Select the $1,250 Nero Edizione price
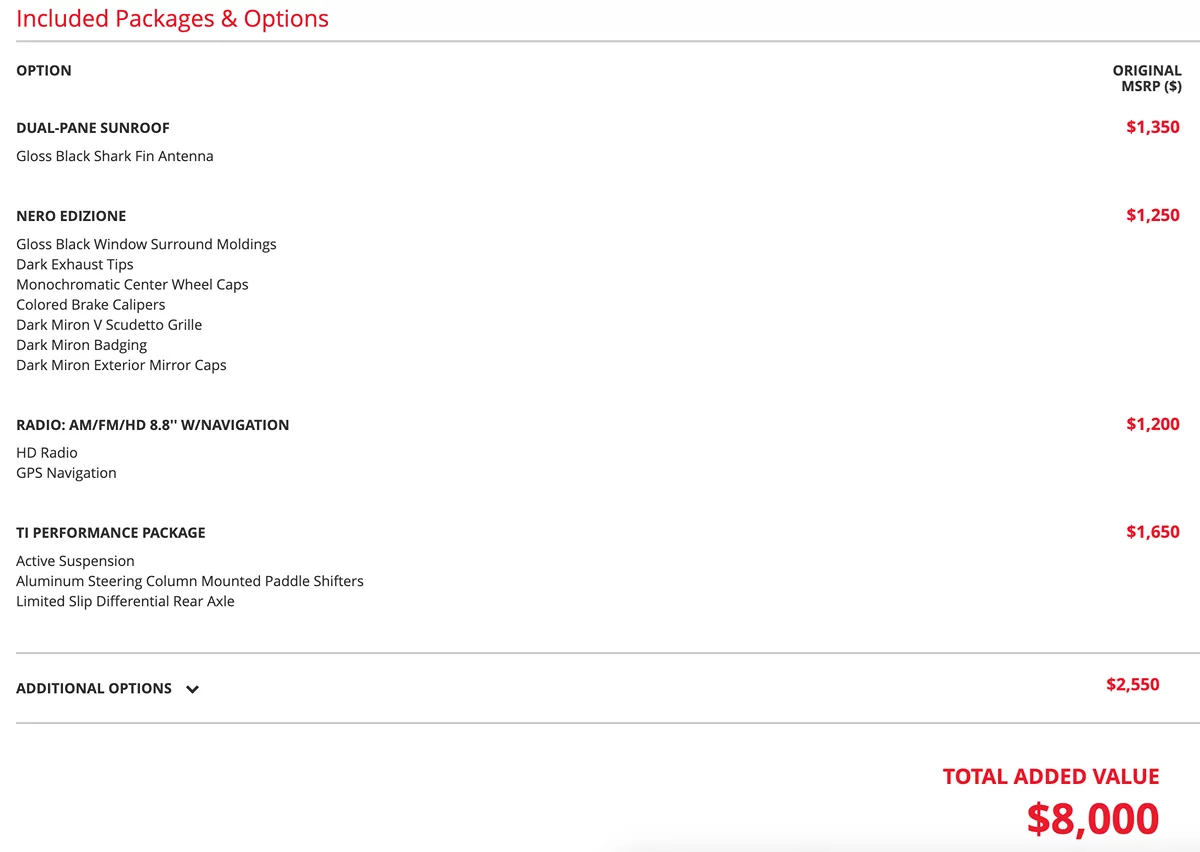This screenshot has width=1200, height=852. (x=1152, y=216)
